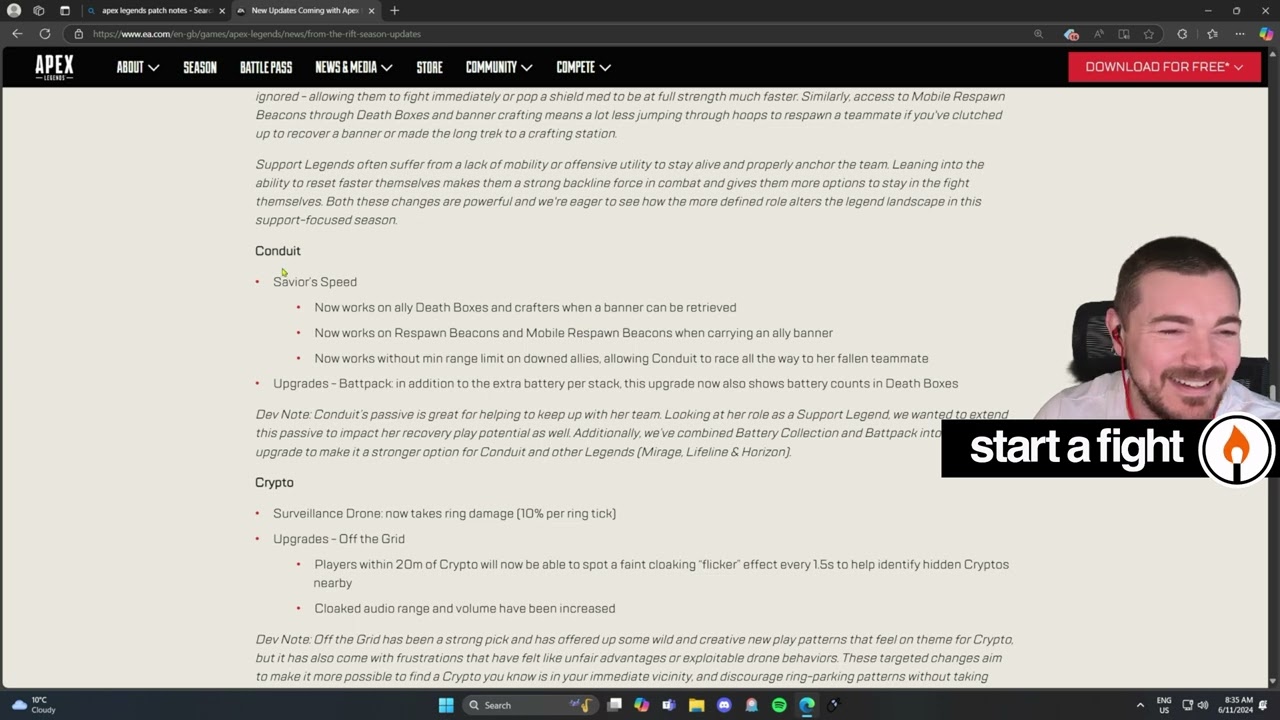Open the Windows Start menu
Screen dimensions: 1280x720
click(446, 705)
